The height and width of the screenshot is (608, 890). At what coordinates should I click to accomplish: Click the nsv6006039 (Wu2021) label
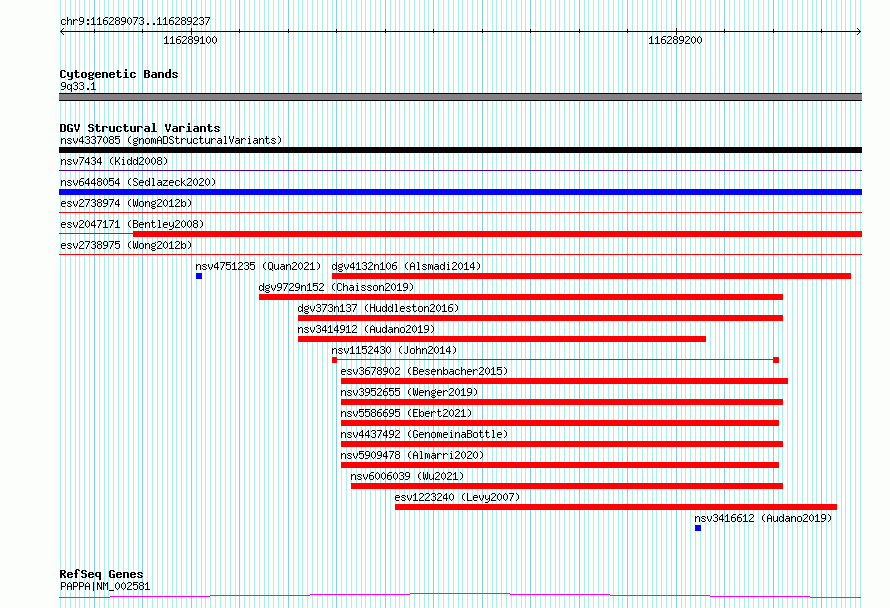click(x=407, y=476)
